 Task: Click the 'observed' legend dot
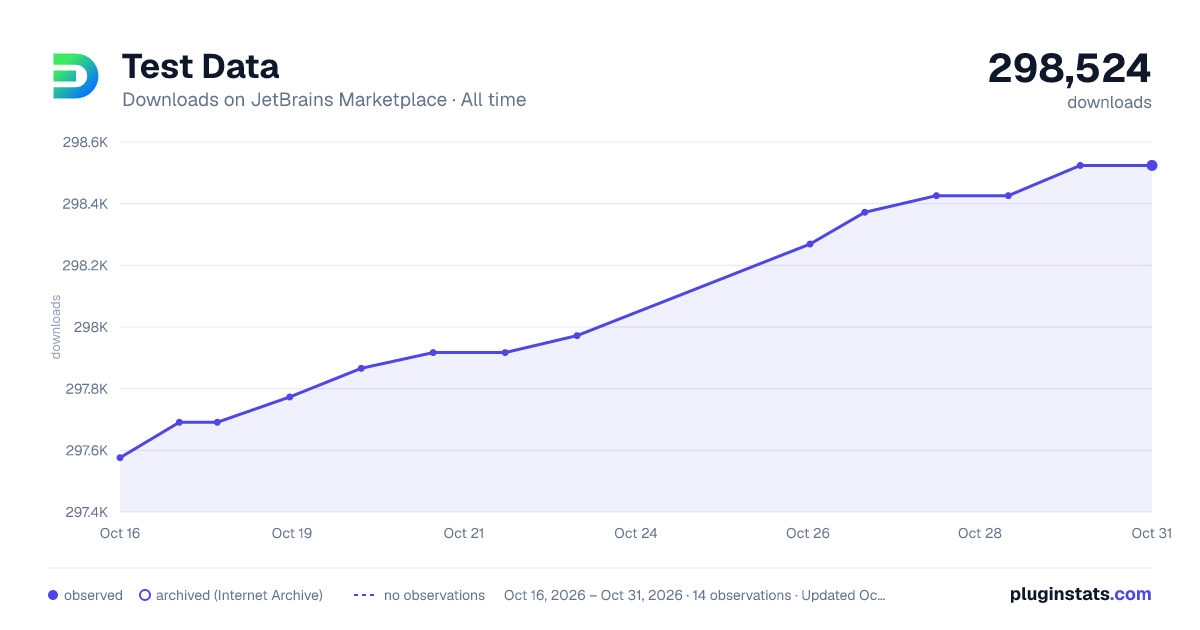click(x=53, y=595)
